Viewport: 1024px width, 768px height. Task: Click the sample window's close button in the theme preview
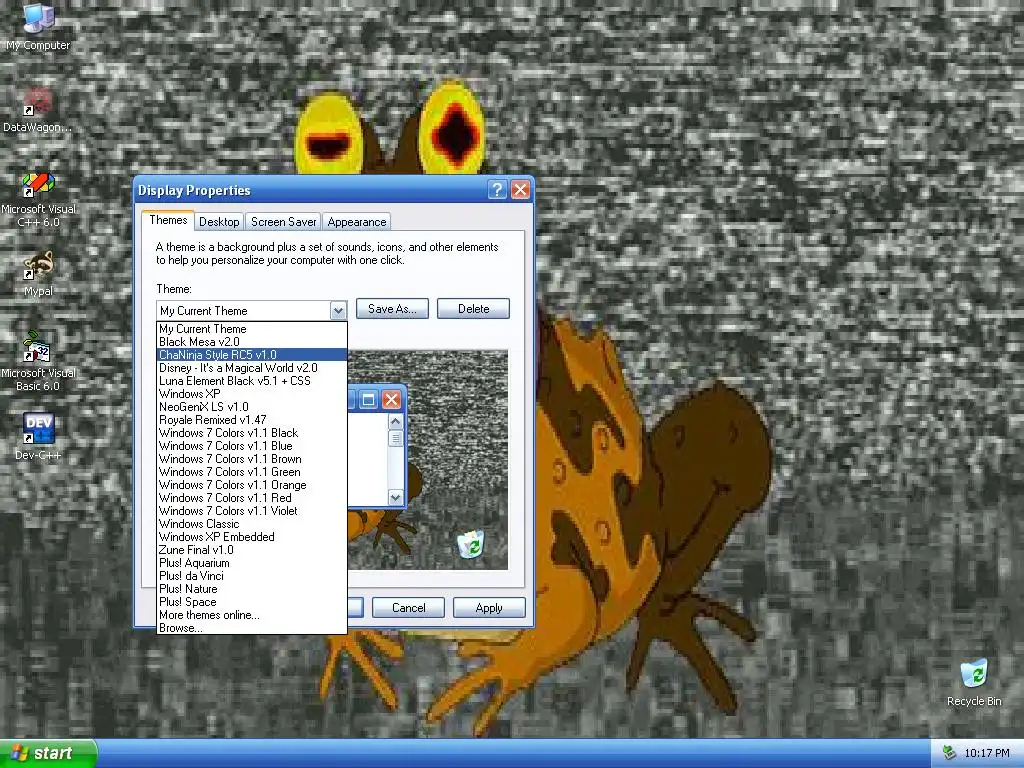tap(391, 399)
